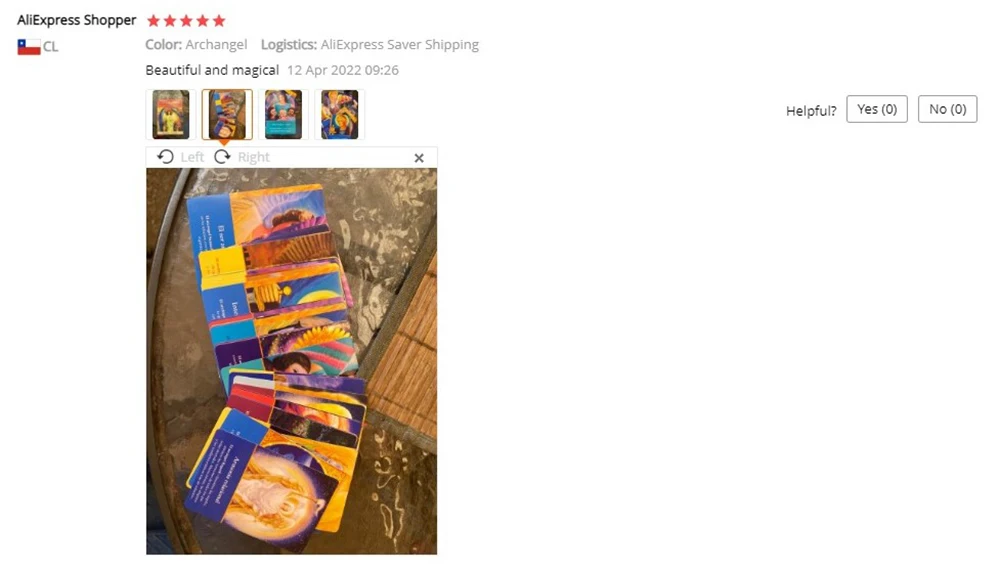Close the enlarged review photo viewer

click(419, 157)
